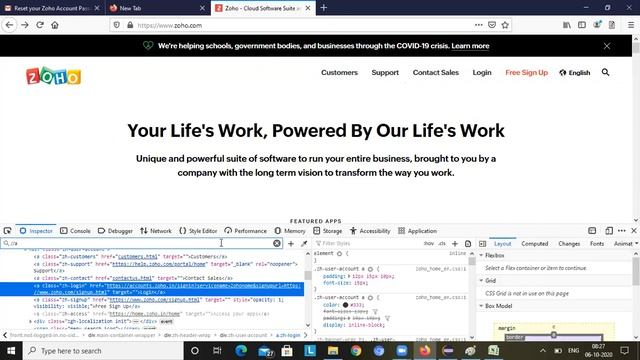This screenshot has width=640, height=360.
Task: Expand the padding shorthand property
Action: click(349, 276)
